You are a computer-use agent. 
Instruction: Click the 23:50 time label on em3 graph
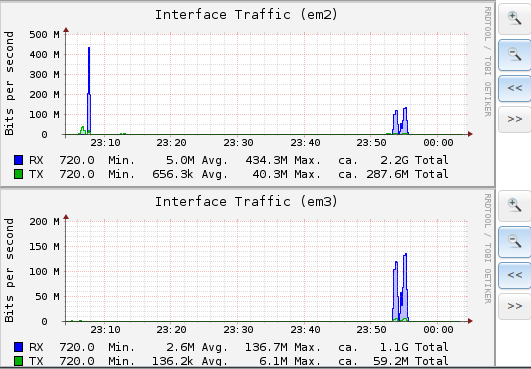(x=371, y=330)
